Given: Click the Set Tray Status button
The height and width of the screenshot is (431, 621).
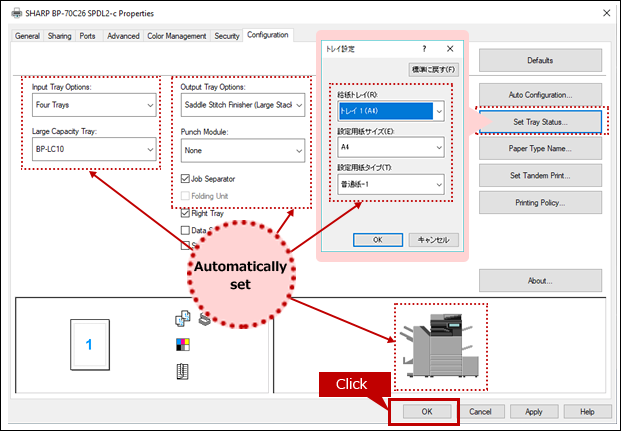Looking at the screenshot, I should point(539,121).
